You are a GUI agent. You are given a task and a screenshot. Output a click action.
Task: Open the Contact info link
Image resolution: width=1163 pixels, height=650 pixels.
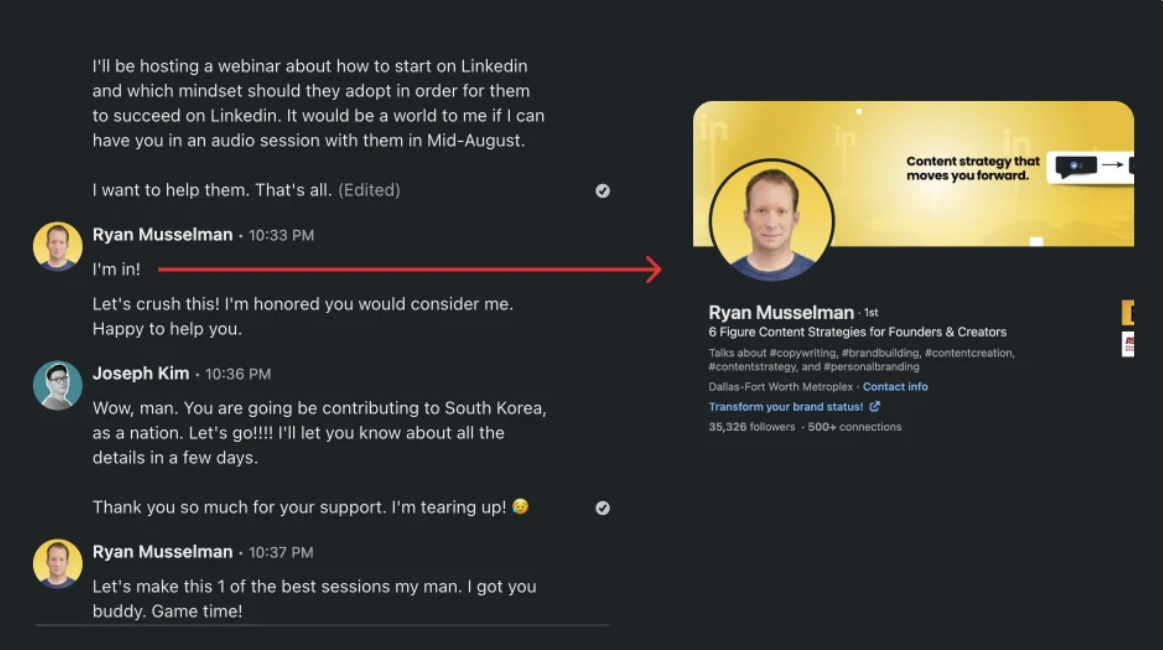(x=895, y=387)
